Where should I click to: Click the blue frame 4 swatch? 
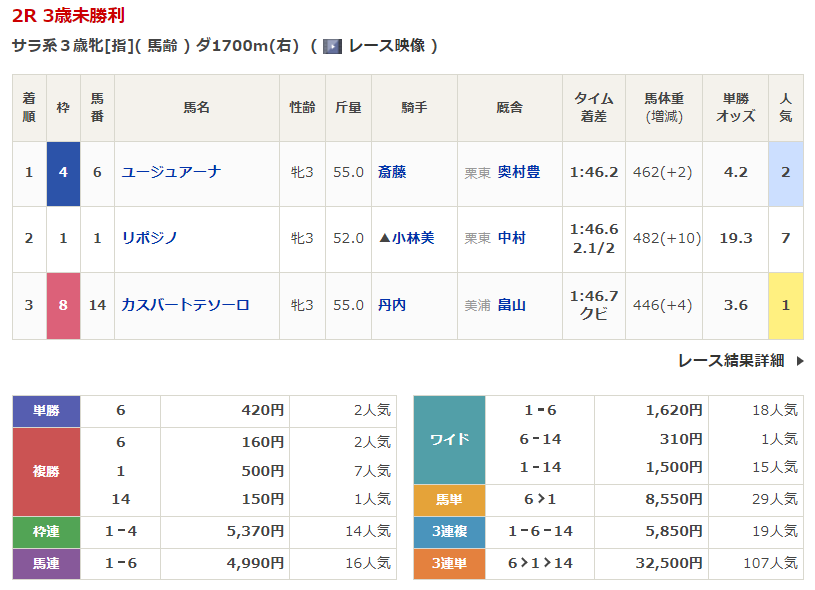(63, 173)
